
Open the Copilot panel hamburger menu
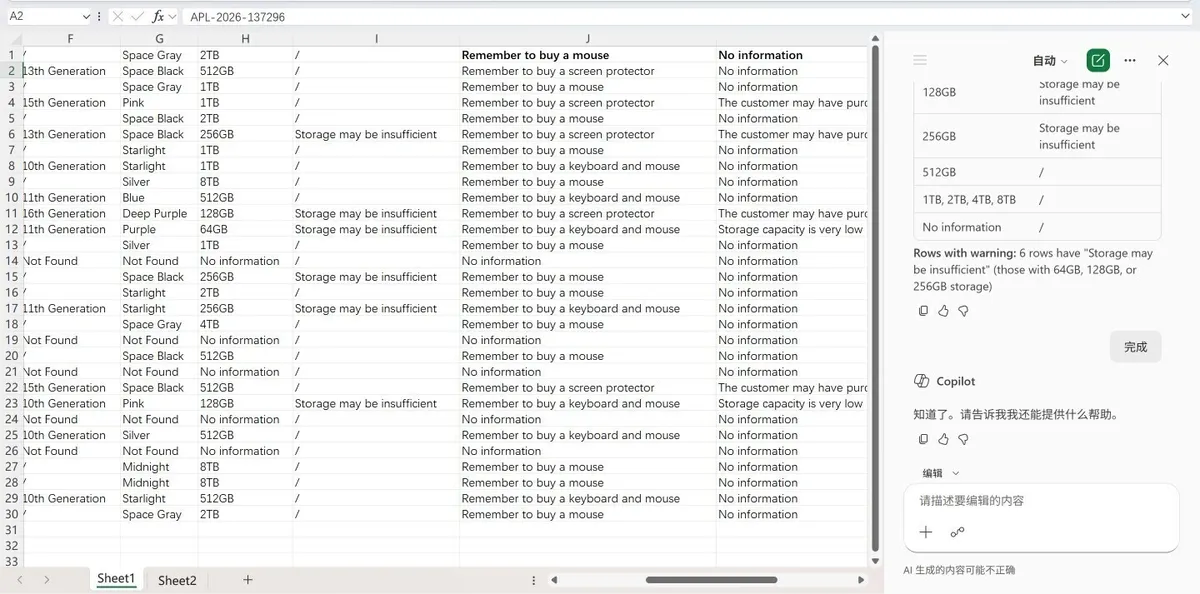click(920, 61)
